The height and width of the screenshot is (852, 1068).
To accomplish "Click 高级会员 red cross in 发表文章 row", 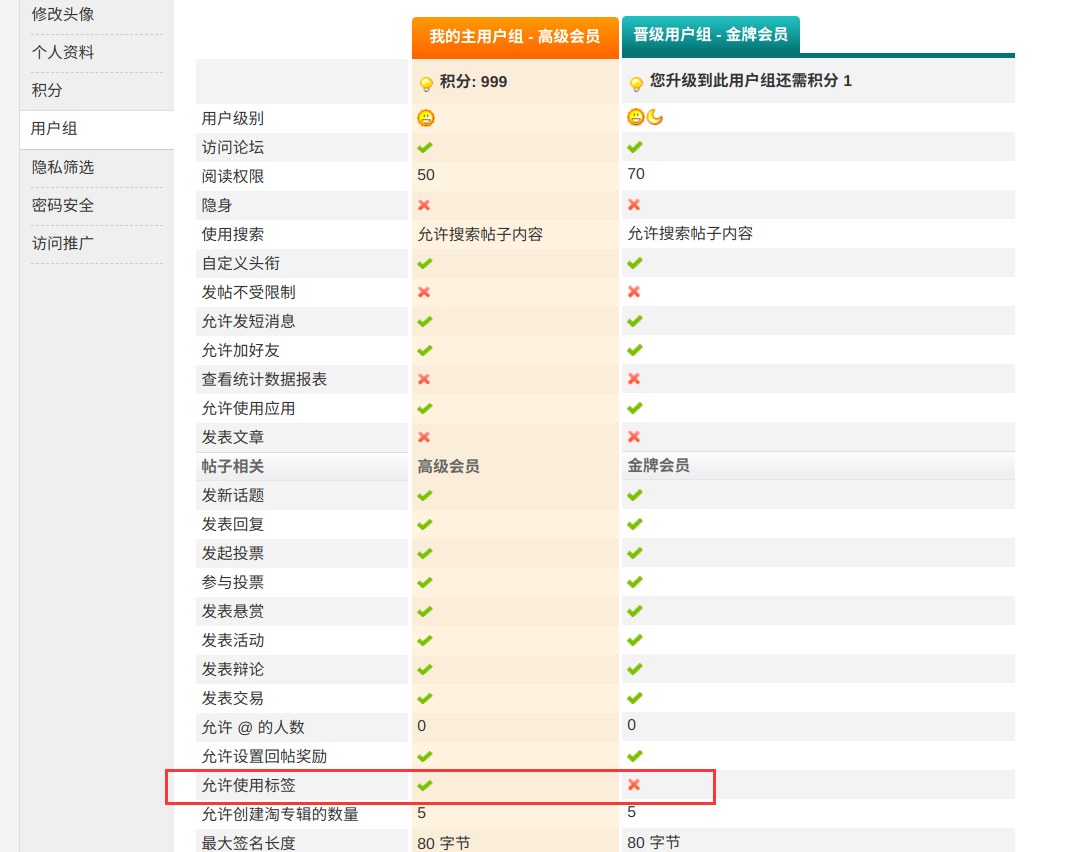I will [x=424, y=437].
